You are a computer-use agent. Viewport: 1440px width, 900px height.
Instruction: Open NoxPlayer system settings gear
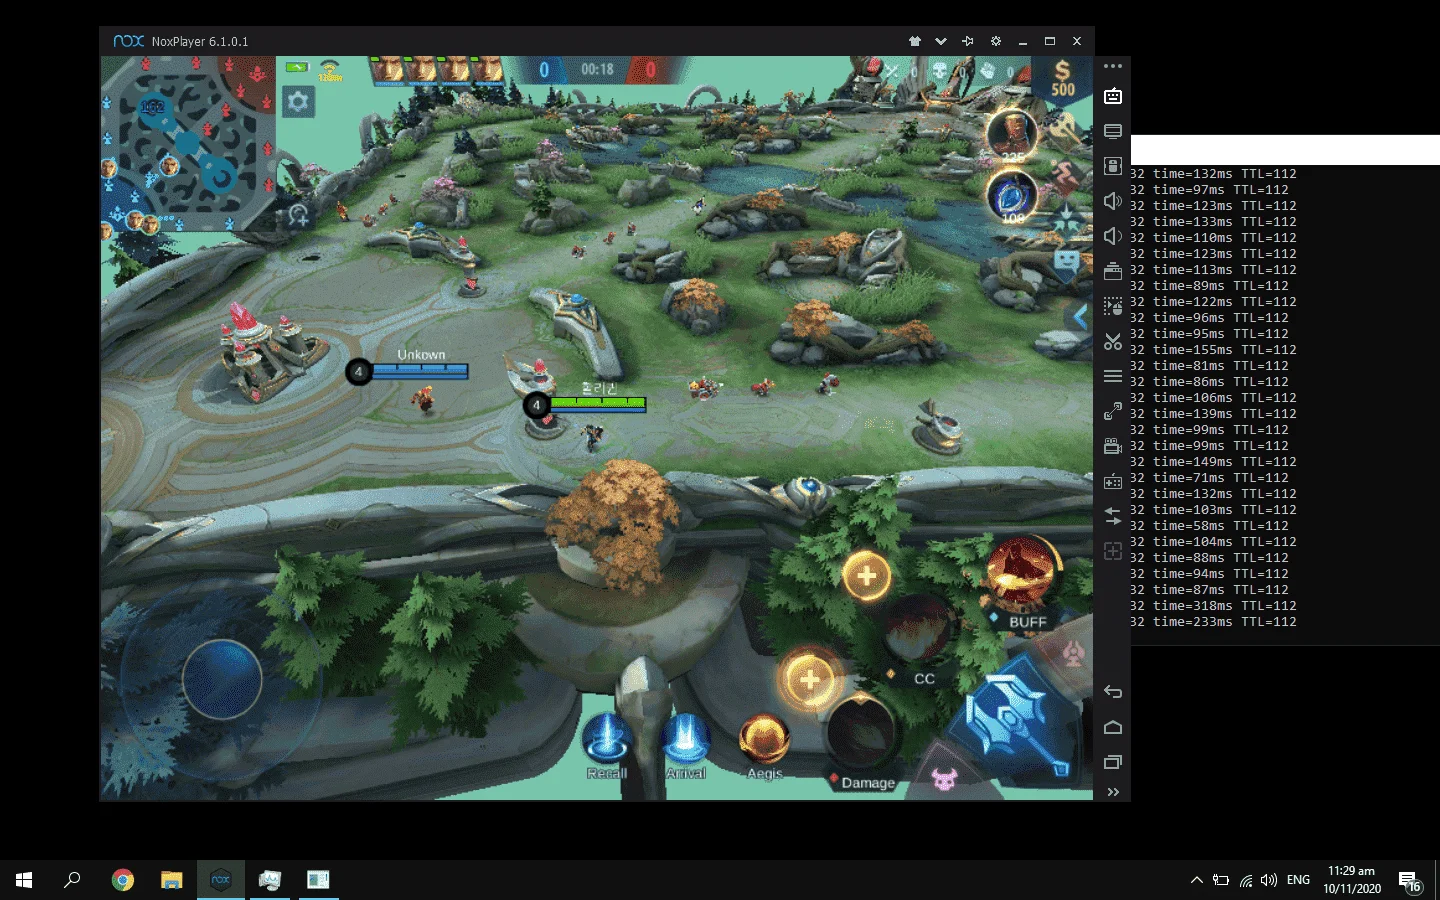(x=995, y=41)
